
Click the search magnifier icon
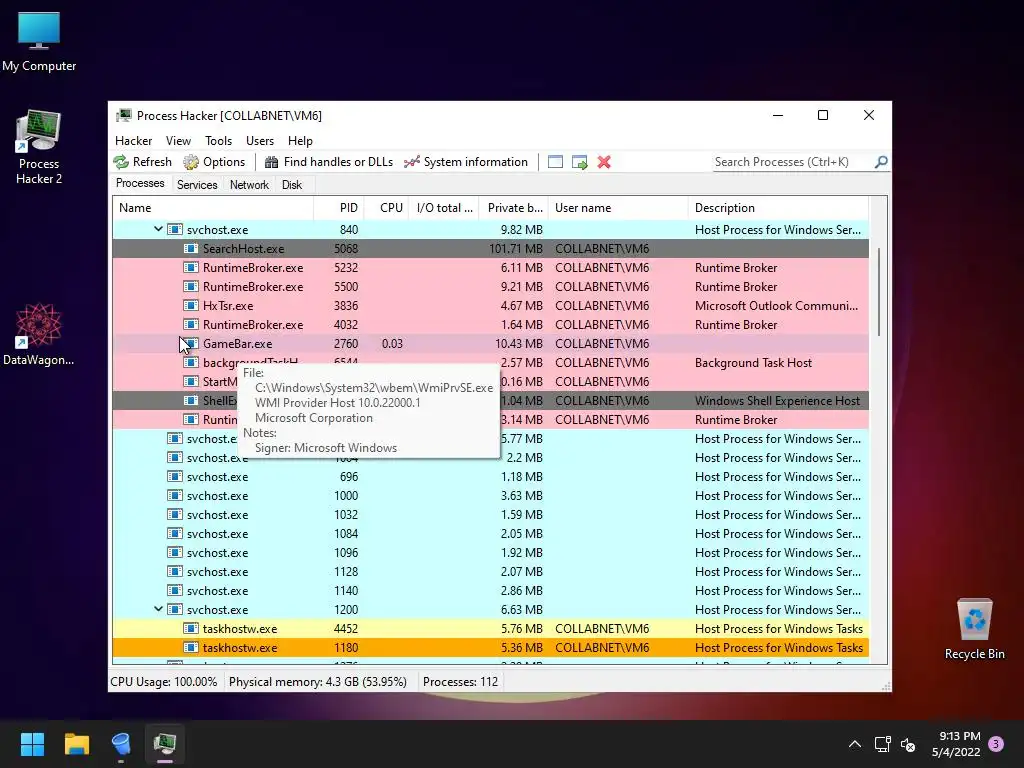click(881, 161)
